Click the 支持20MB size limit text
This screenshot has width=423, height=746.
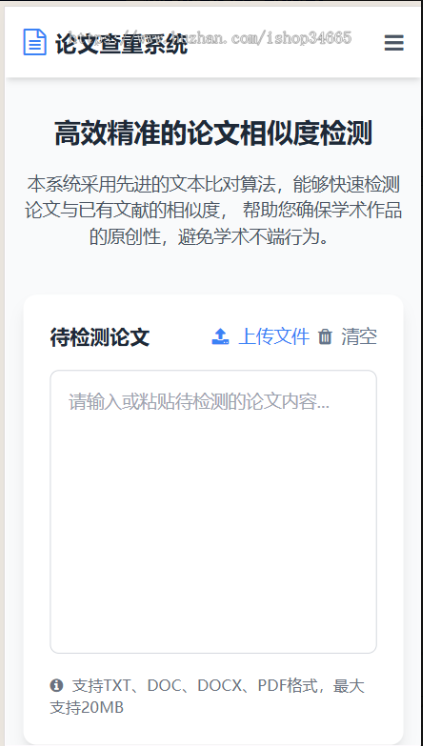(x=87, y=708)
